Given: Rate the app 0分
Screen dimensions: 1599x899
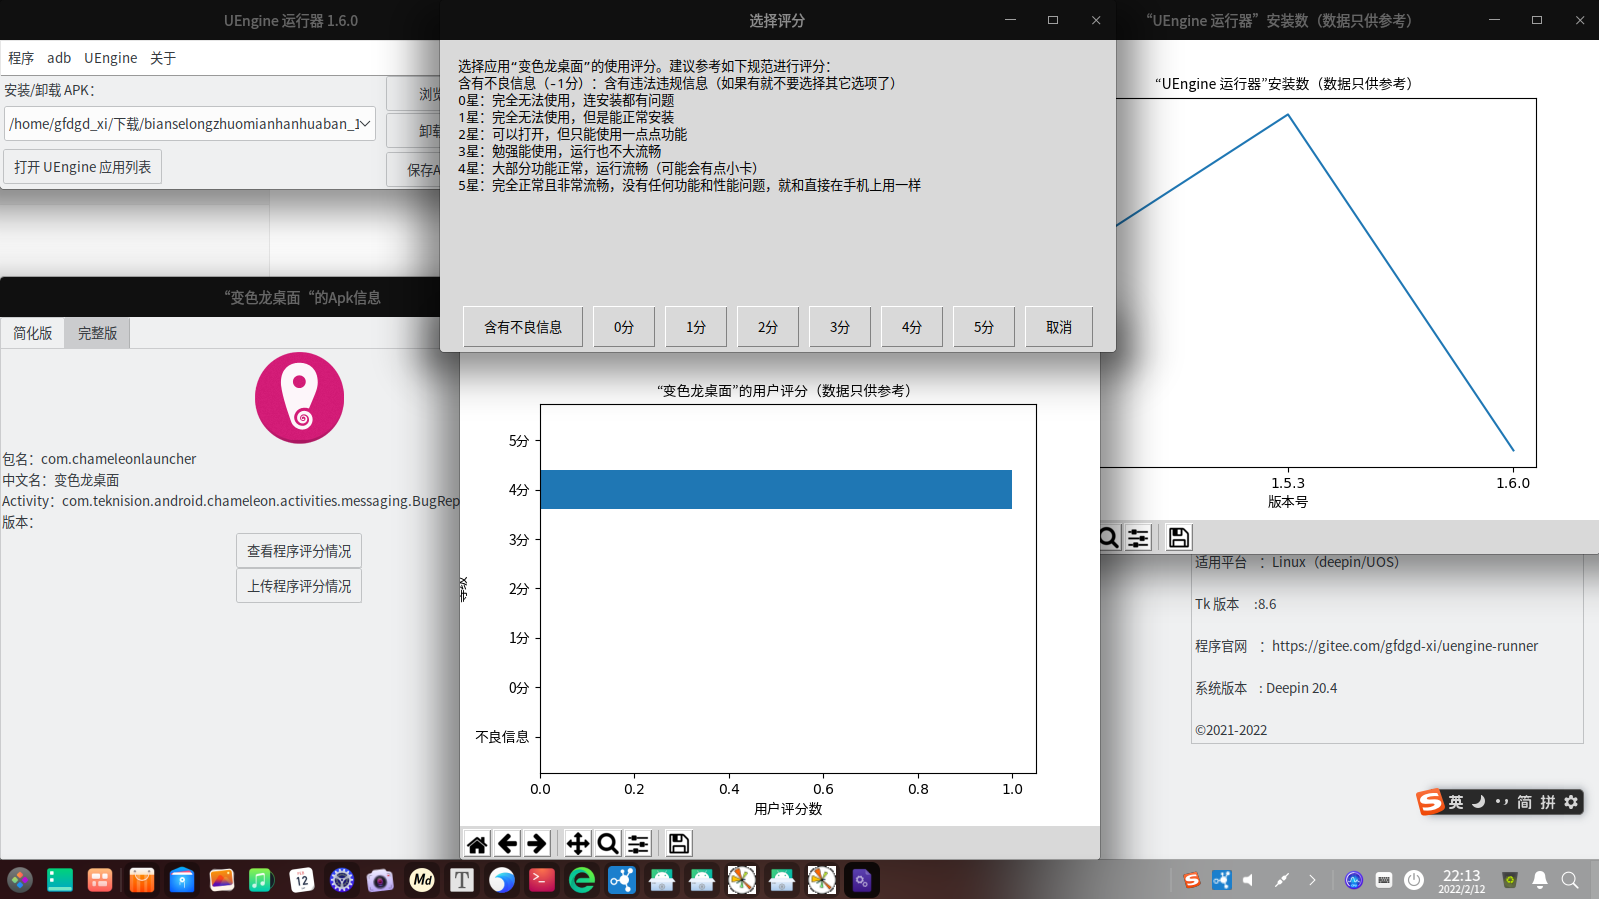Looking at the screenshot, I should [x=624, y=327].
